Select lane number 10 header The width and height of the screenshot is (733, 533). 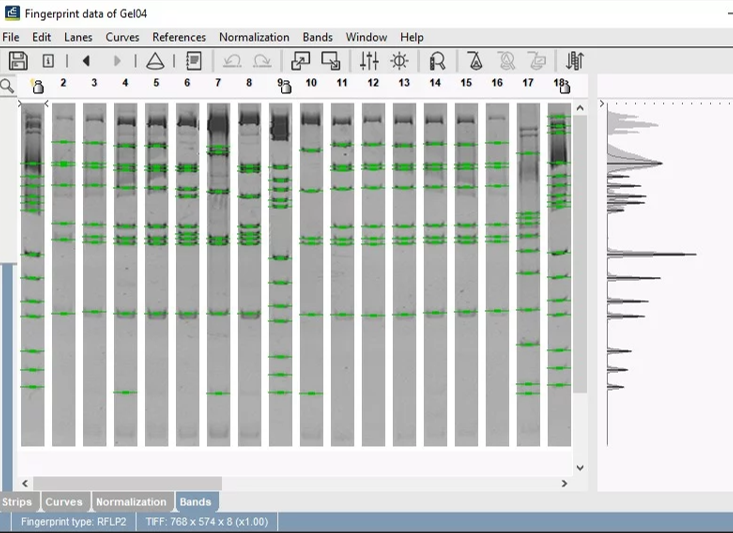tap(311, 83)
